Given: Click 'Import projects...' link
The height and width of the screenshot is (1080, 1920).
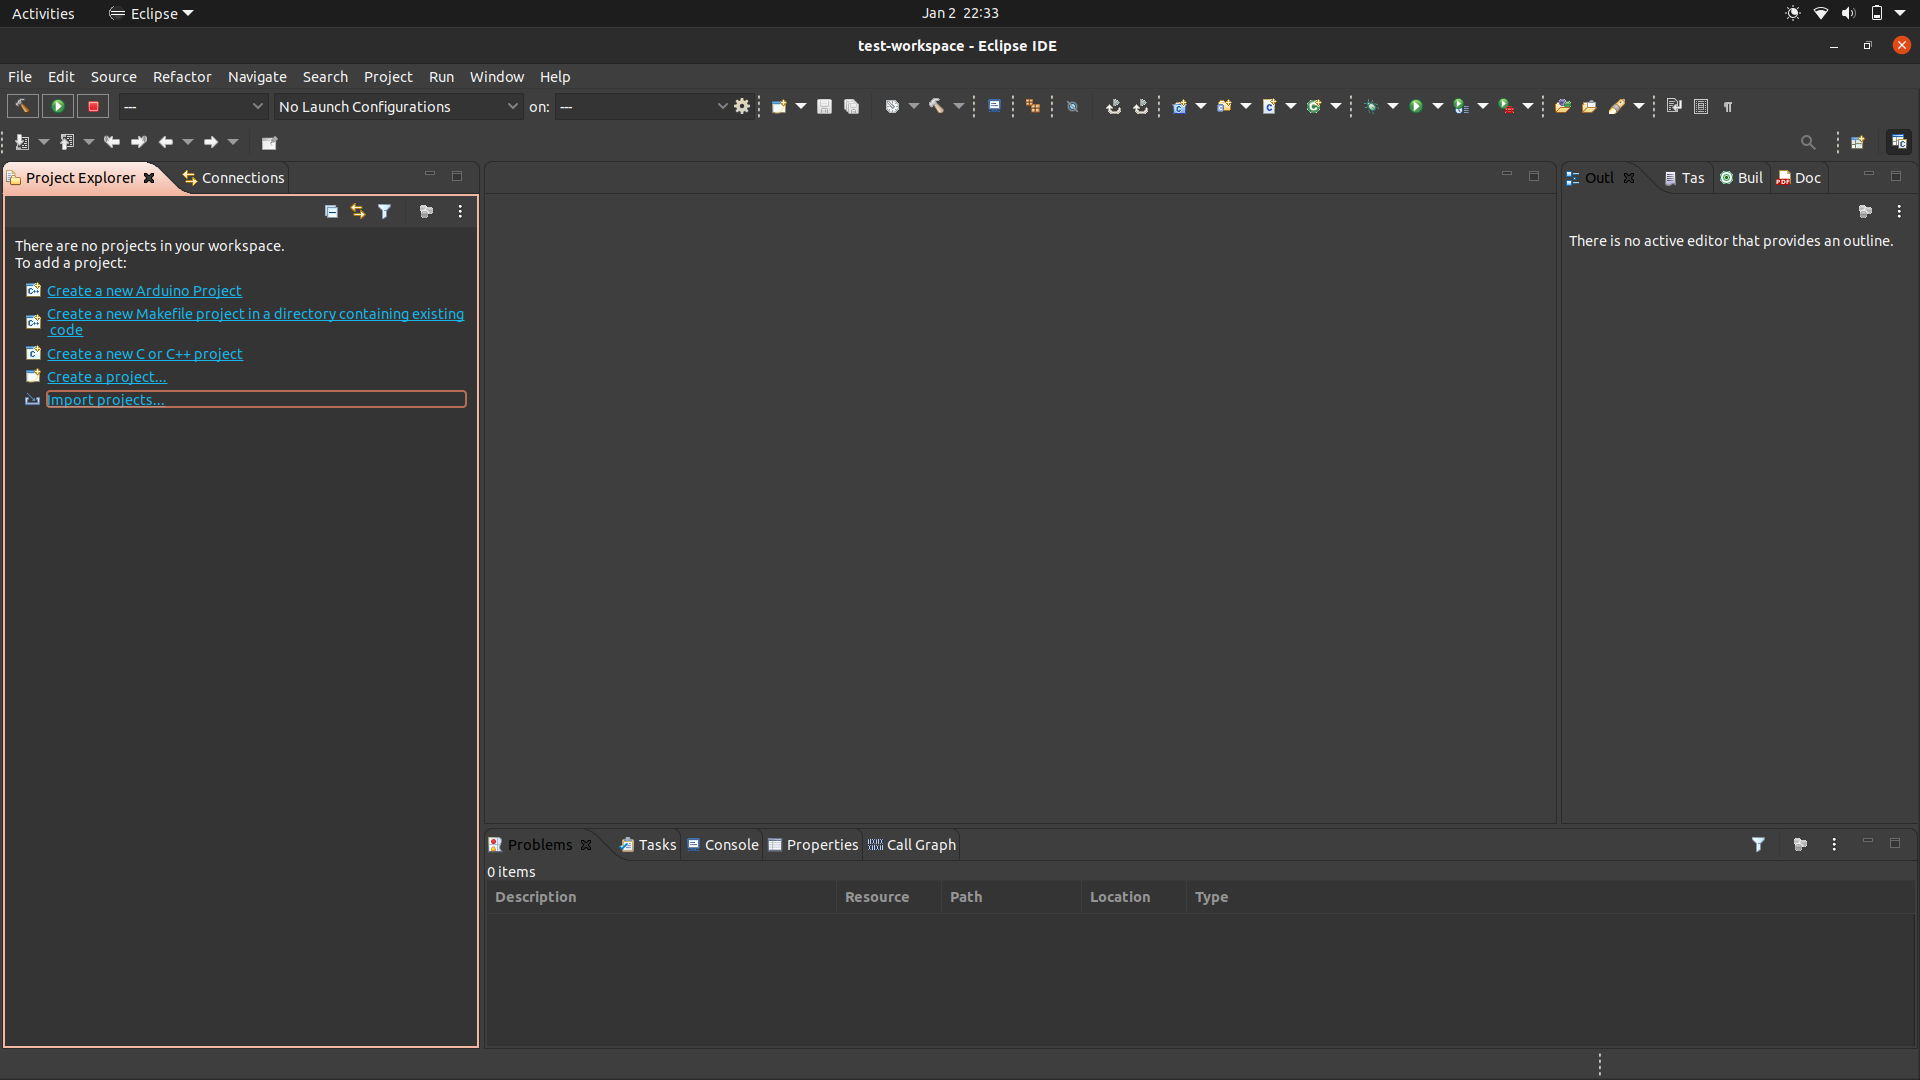Looking at the screenshot, I should [106, 400].
